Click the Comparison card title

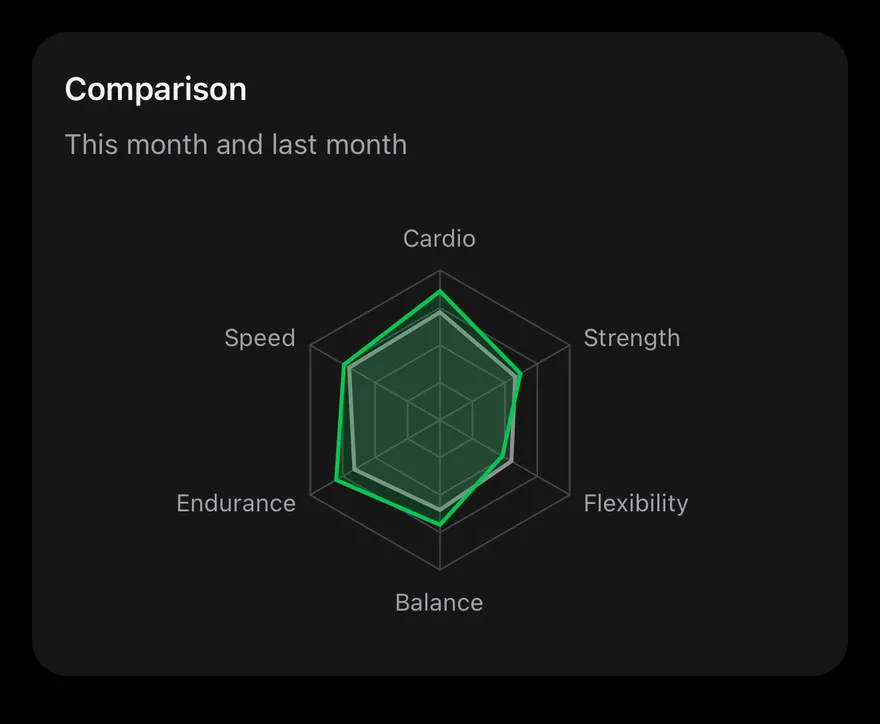tap(155, 89)
